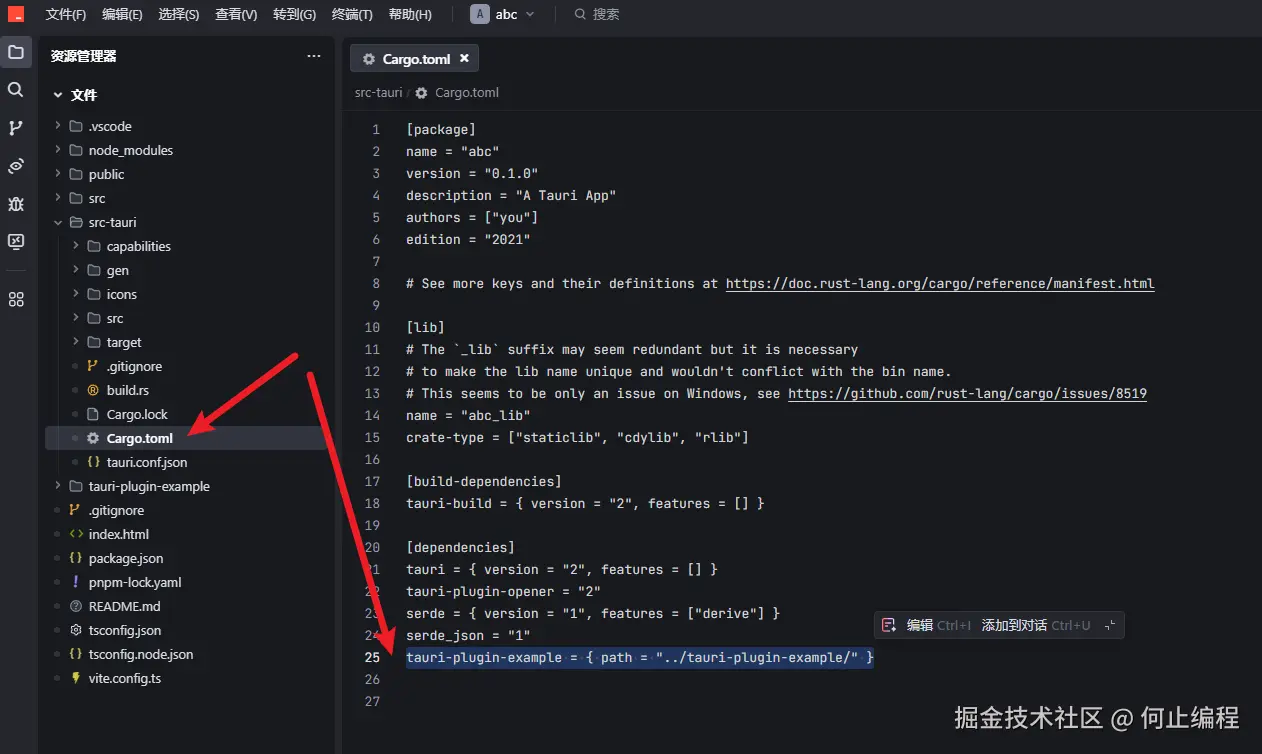Click tauri.conf.json braces file icon
The image size is (1262, 754).
(93, 462)
